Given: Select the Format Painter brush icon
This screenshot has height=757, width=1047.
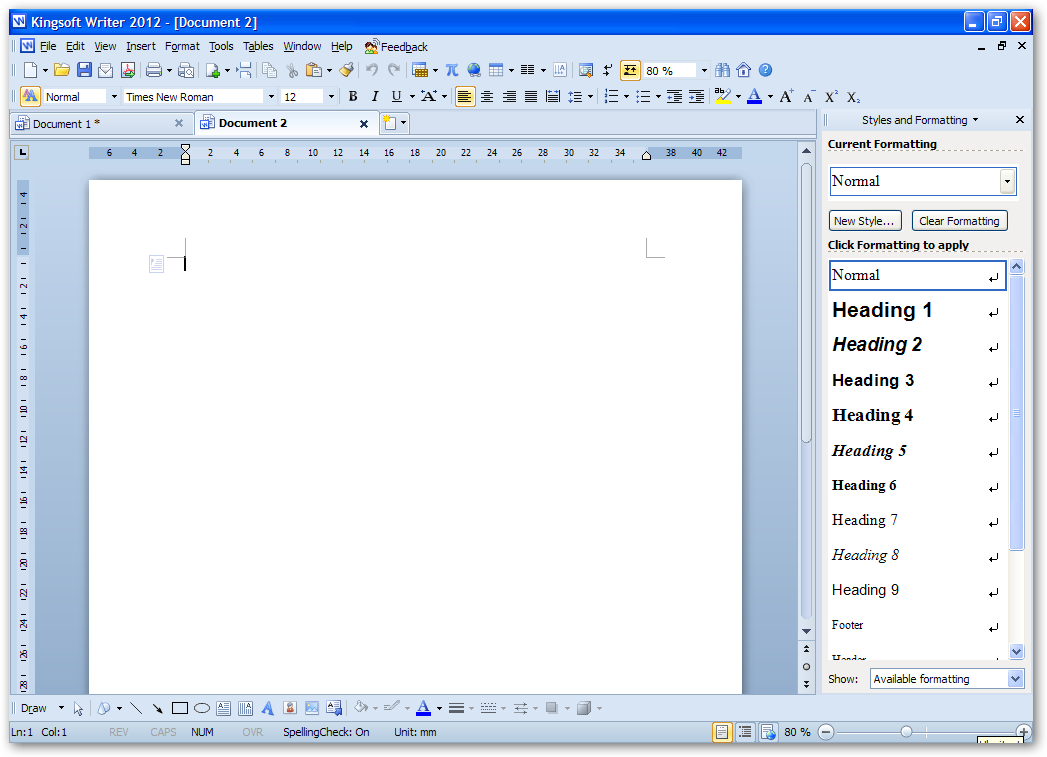Looking at the screenshot, I should [x=347, y=69].
